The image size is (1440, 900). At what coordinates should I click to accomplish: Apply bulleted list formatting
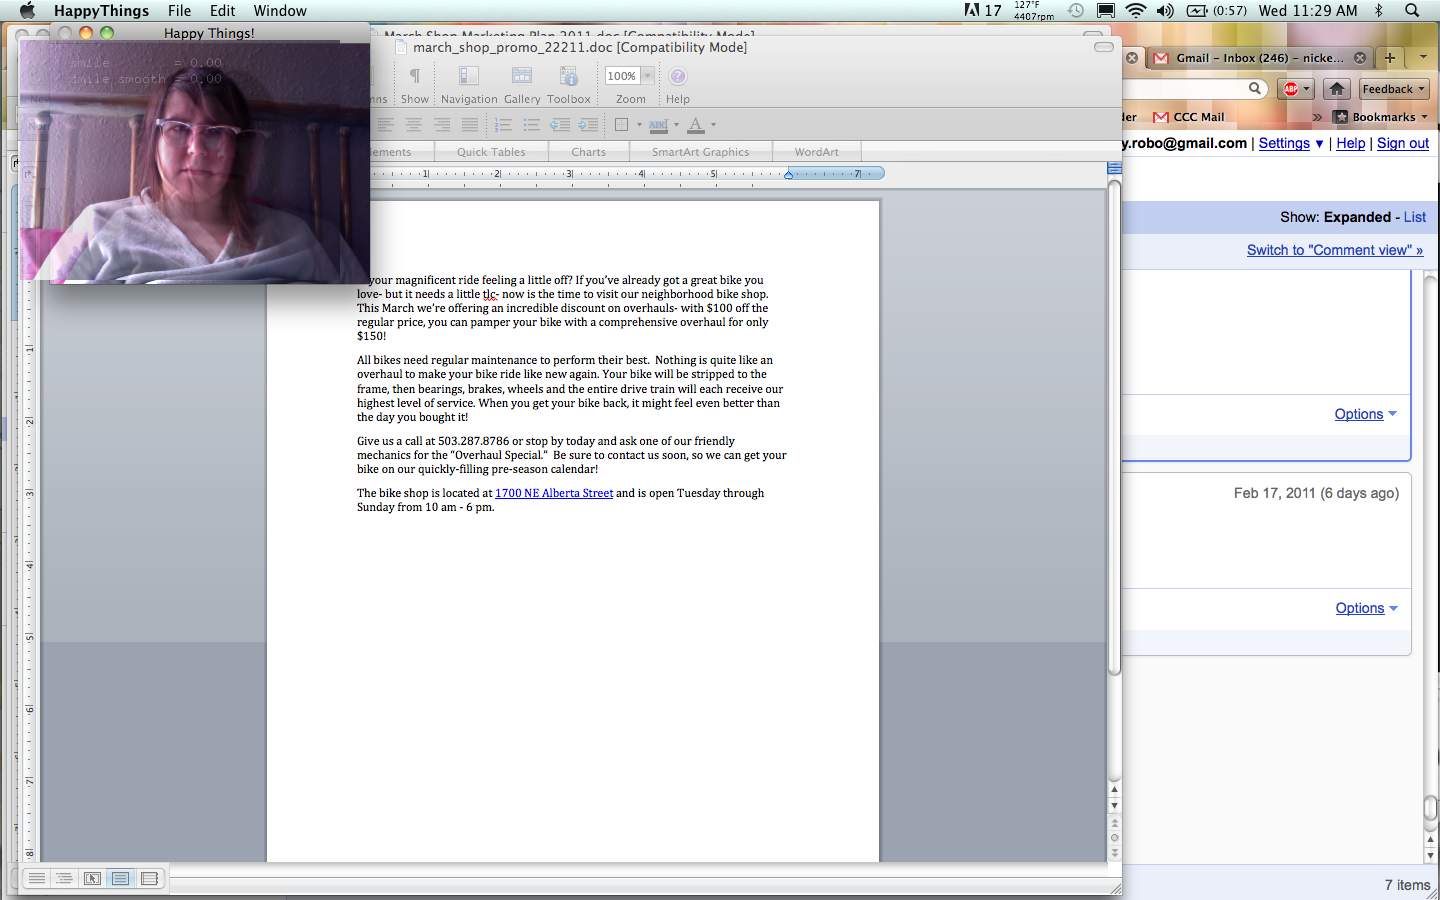[531, 125]
